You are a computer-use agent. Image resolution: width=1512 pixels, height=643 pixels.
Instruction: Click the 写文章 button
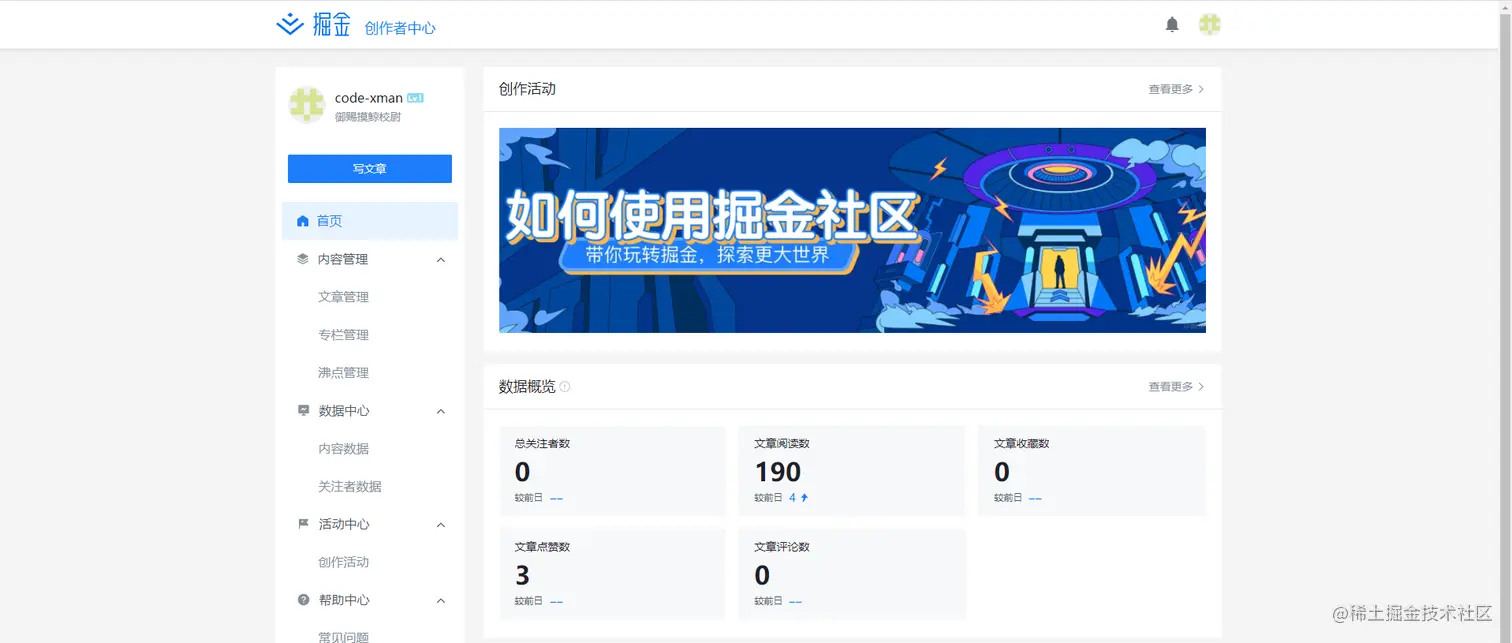tap(370, 169)
